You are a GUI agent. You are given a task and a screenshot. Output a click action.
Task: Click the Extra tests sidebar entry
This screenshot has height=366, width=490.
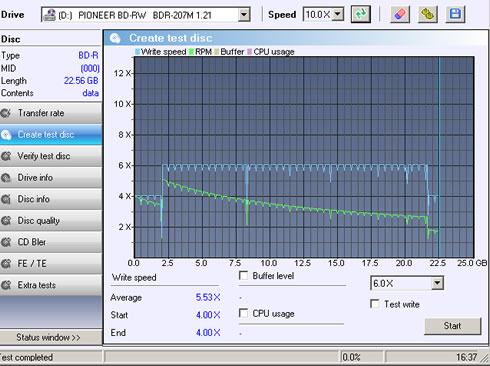(51, 285)
